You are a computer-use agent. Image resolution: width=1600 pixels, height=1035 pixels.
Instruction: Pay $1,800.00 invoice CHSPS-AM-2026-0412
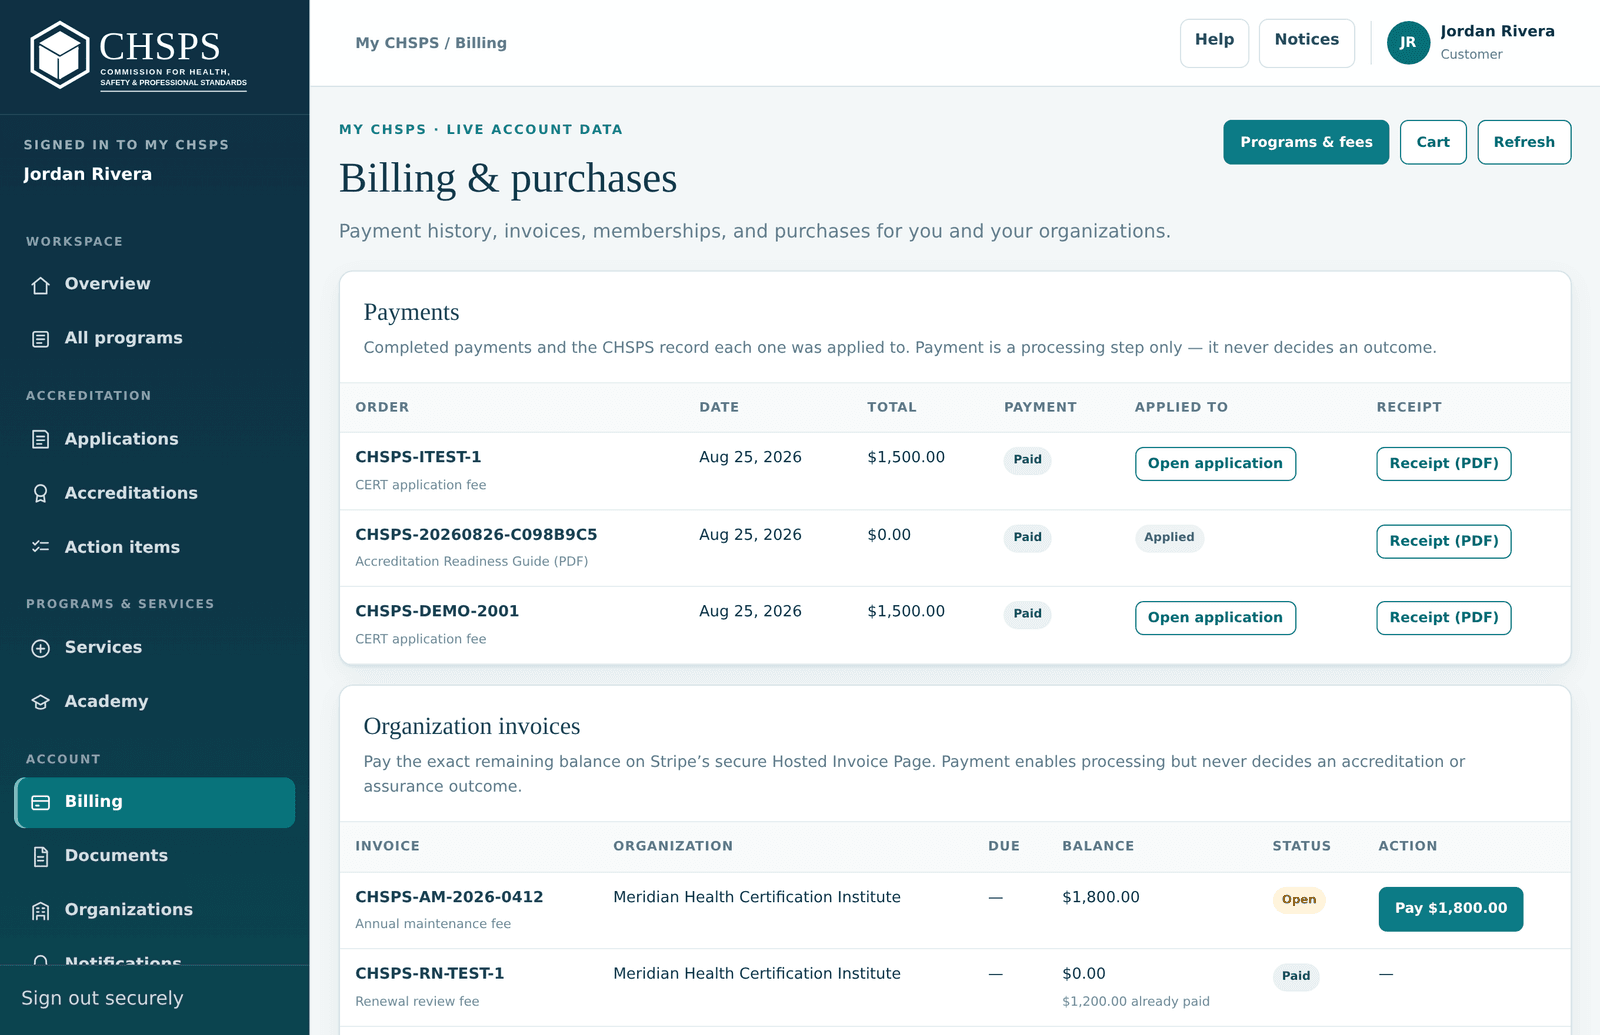[x=1451, y=909]
